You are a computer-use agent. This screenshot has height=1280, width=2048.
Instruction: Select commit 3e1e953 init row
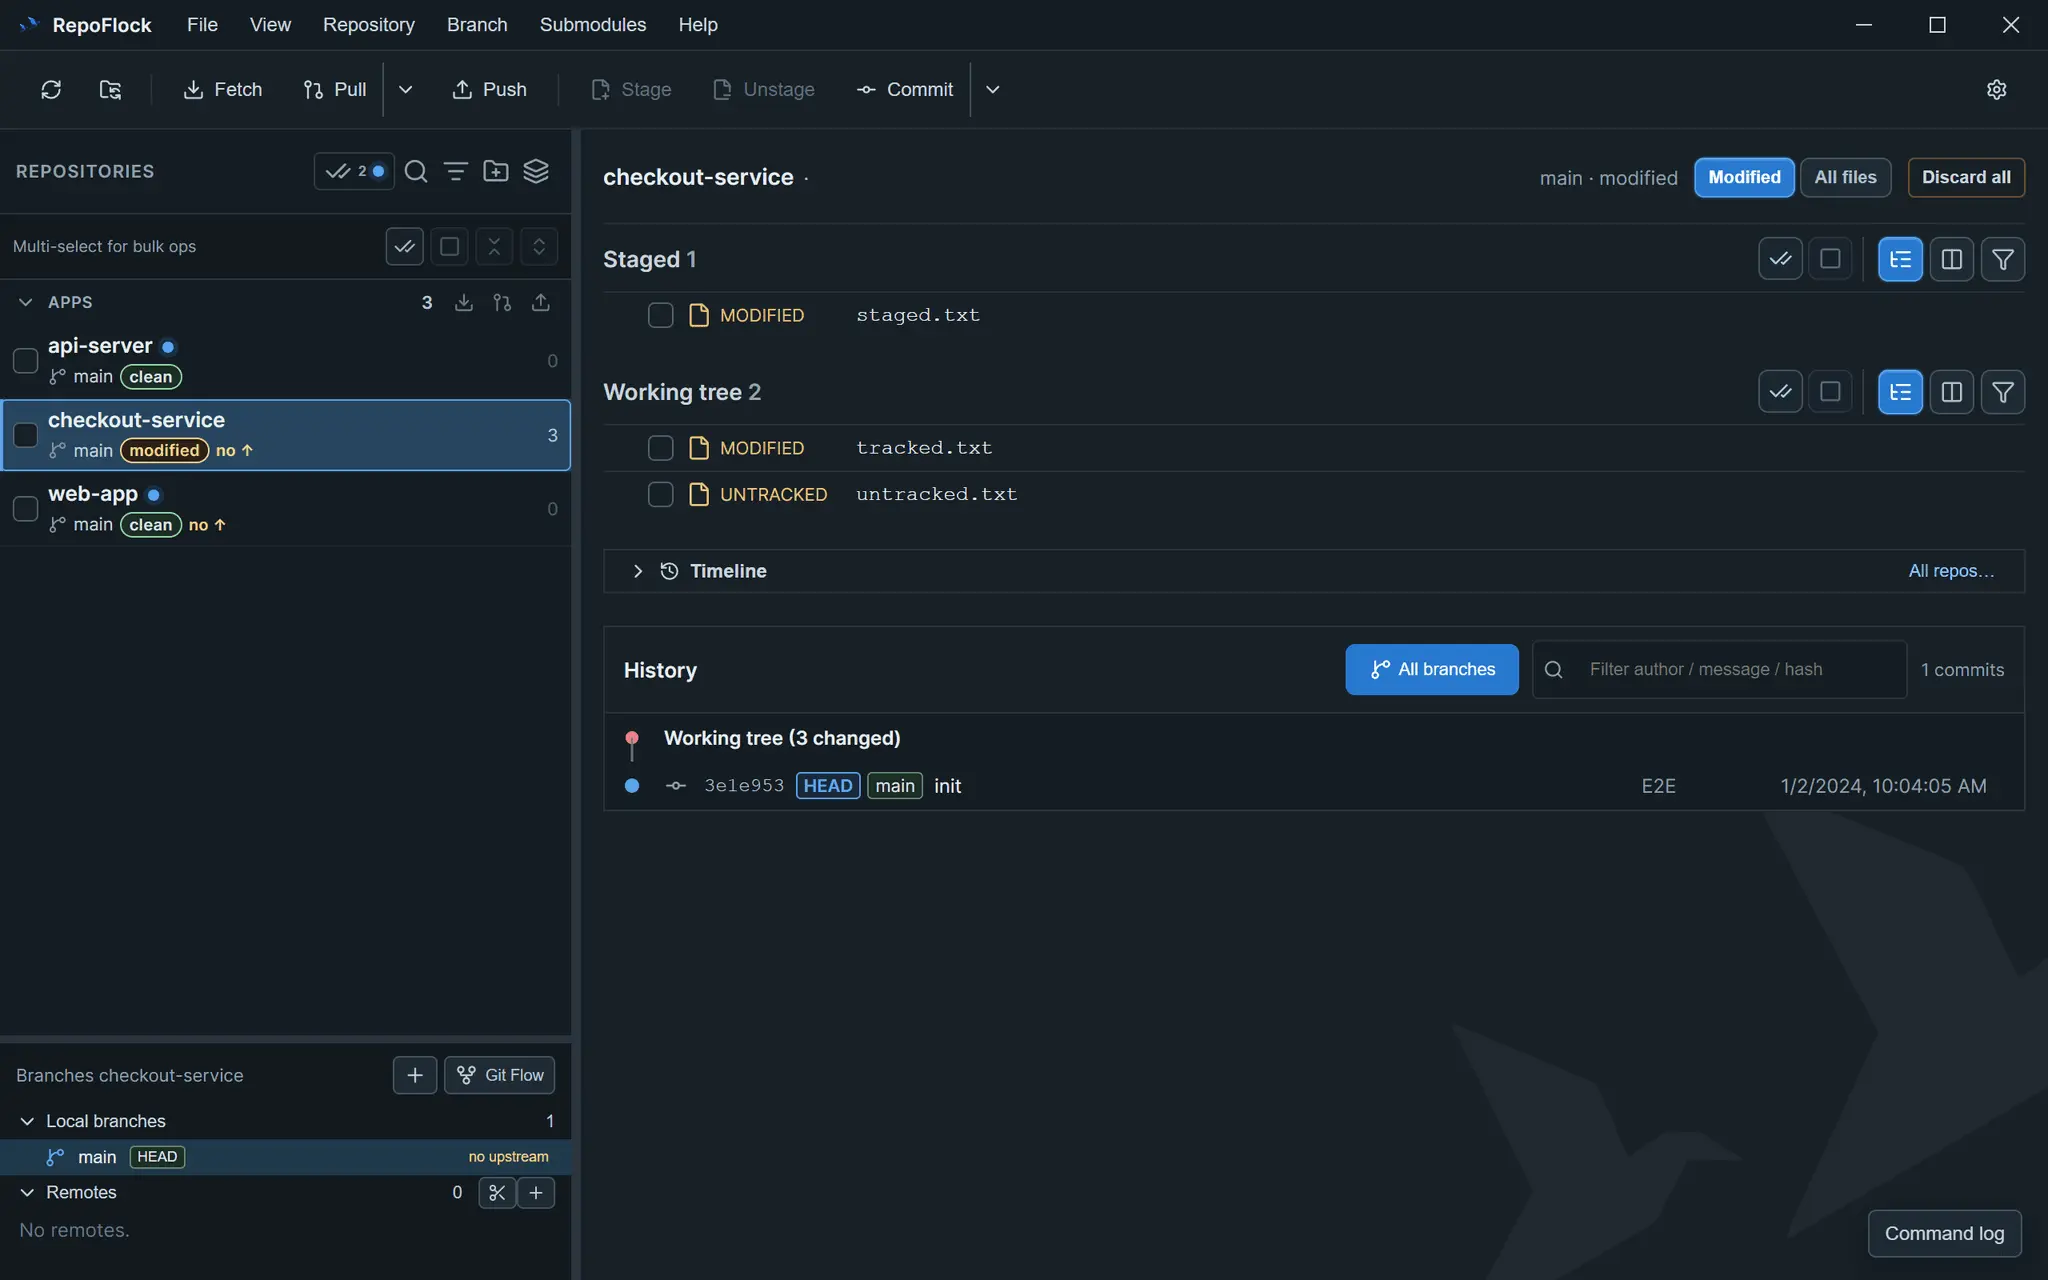click(x=1314, y=786)
